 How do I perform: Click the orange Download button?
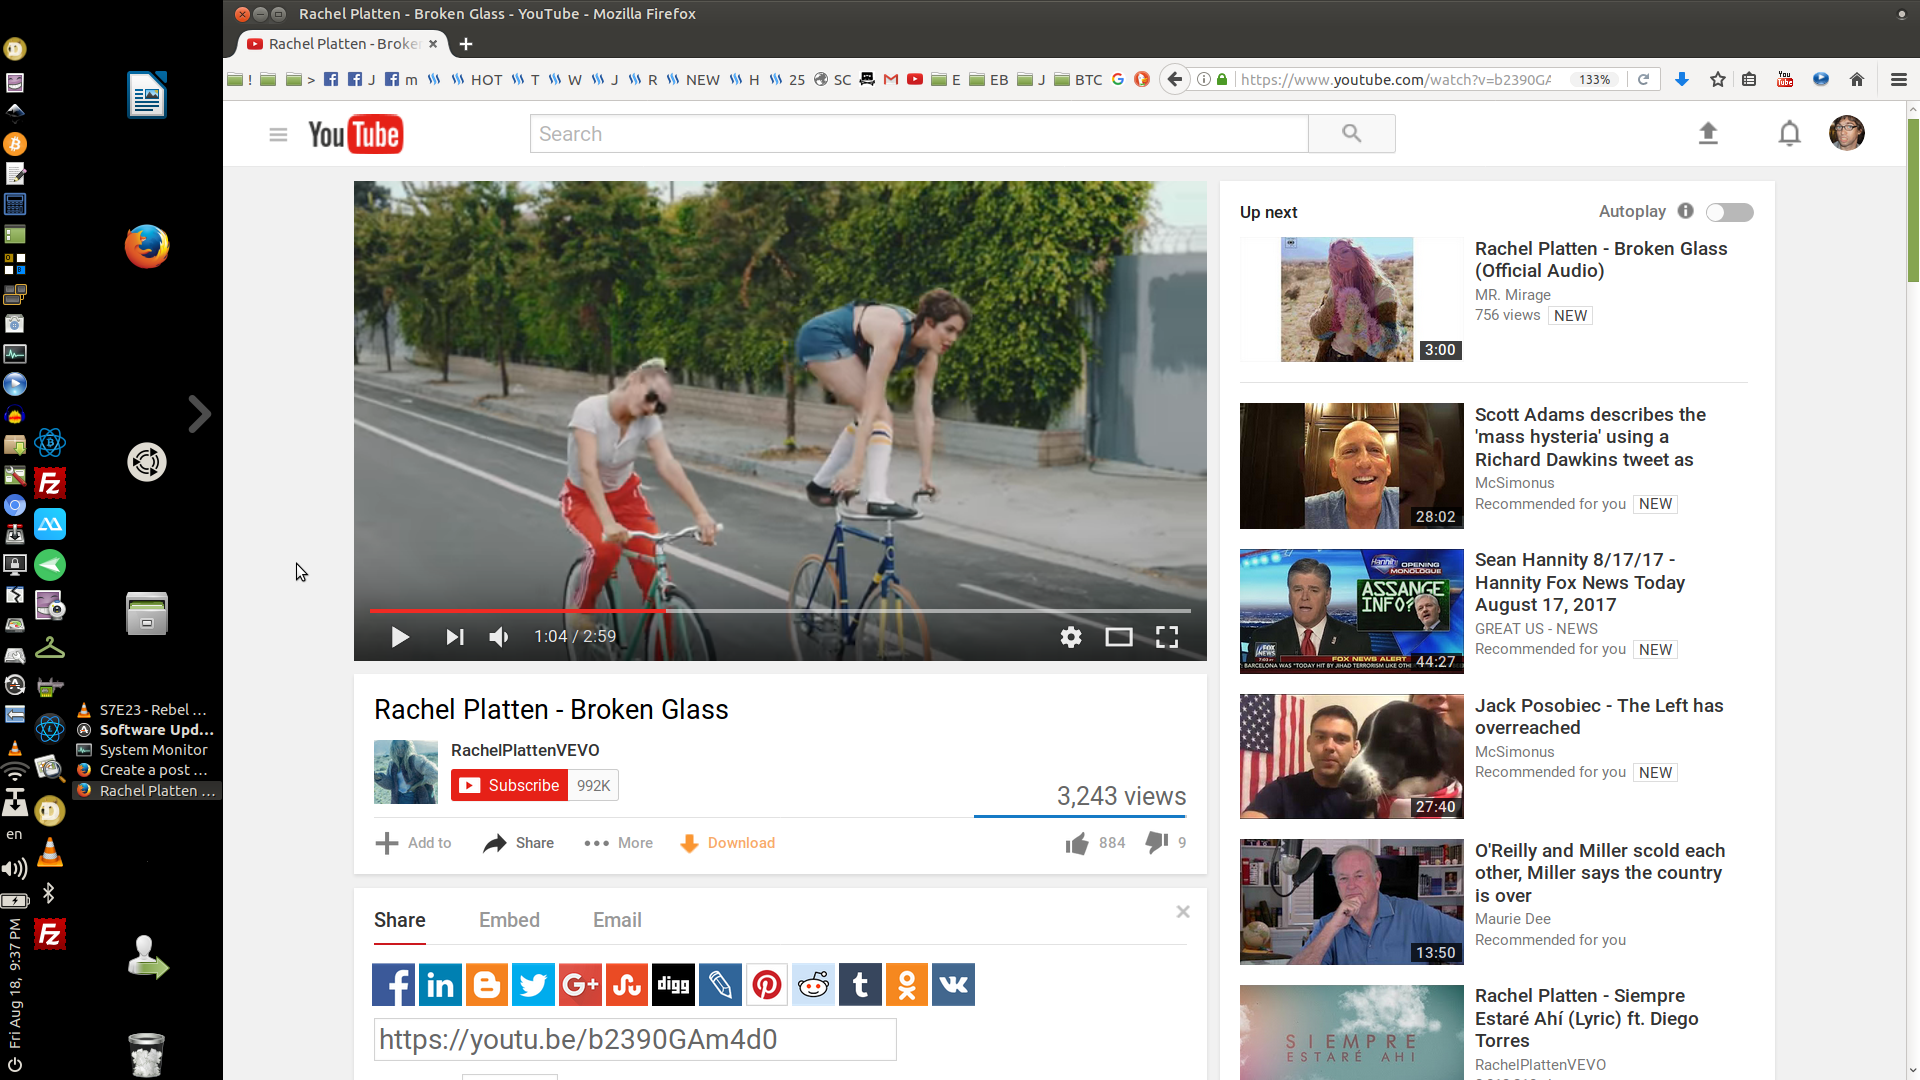(728, 843)
